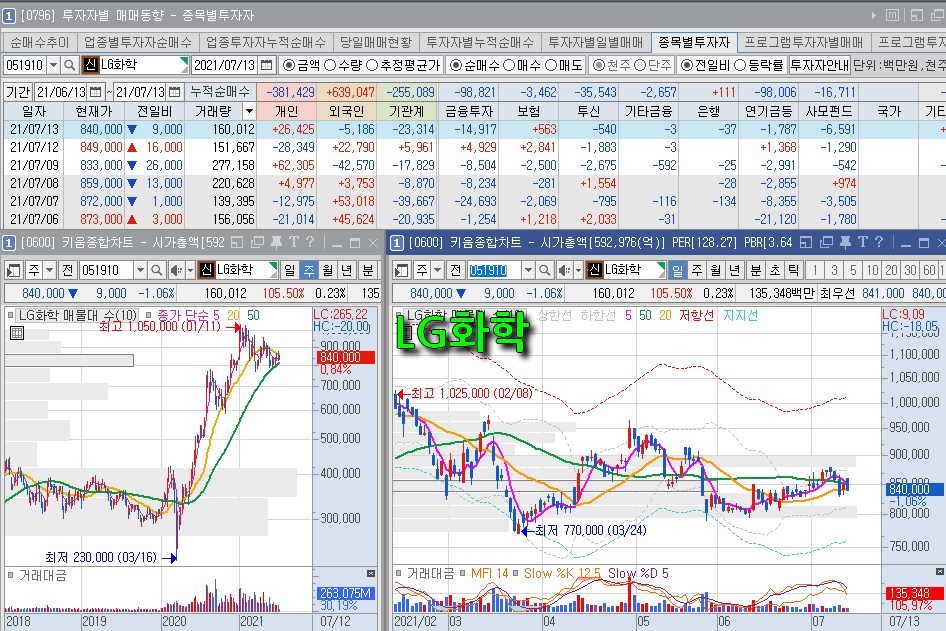Click pin icon in left chart title bar
This screenshot has height=631, width=946.
click(276, 243)
